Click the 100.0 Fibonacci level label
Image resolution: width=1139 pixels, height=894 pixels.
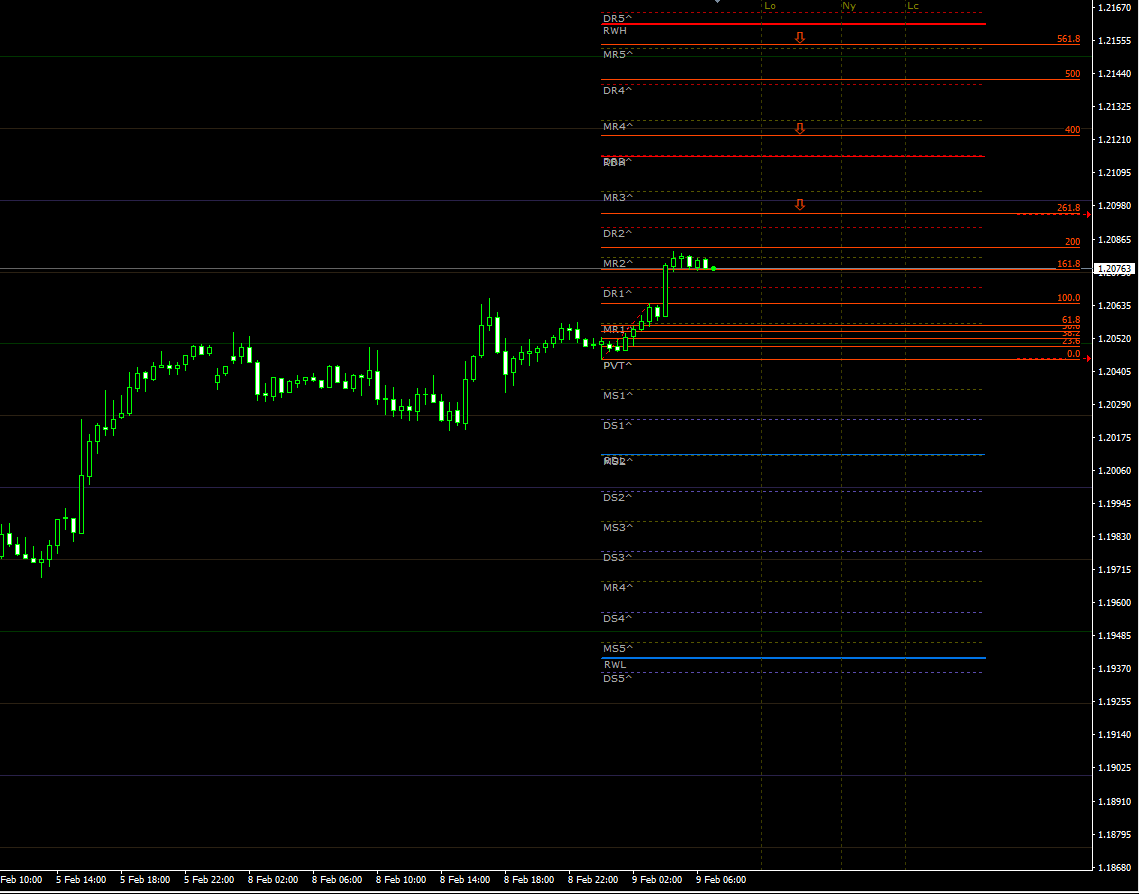[1068, 297]
